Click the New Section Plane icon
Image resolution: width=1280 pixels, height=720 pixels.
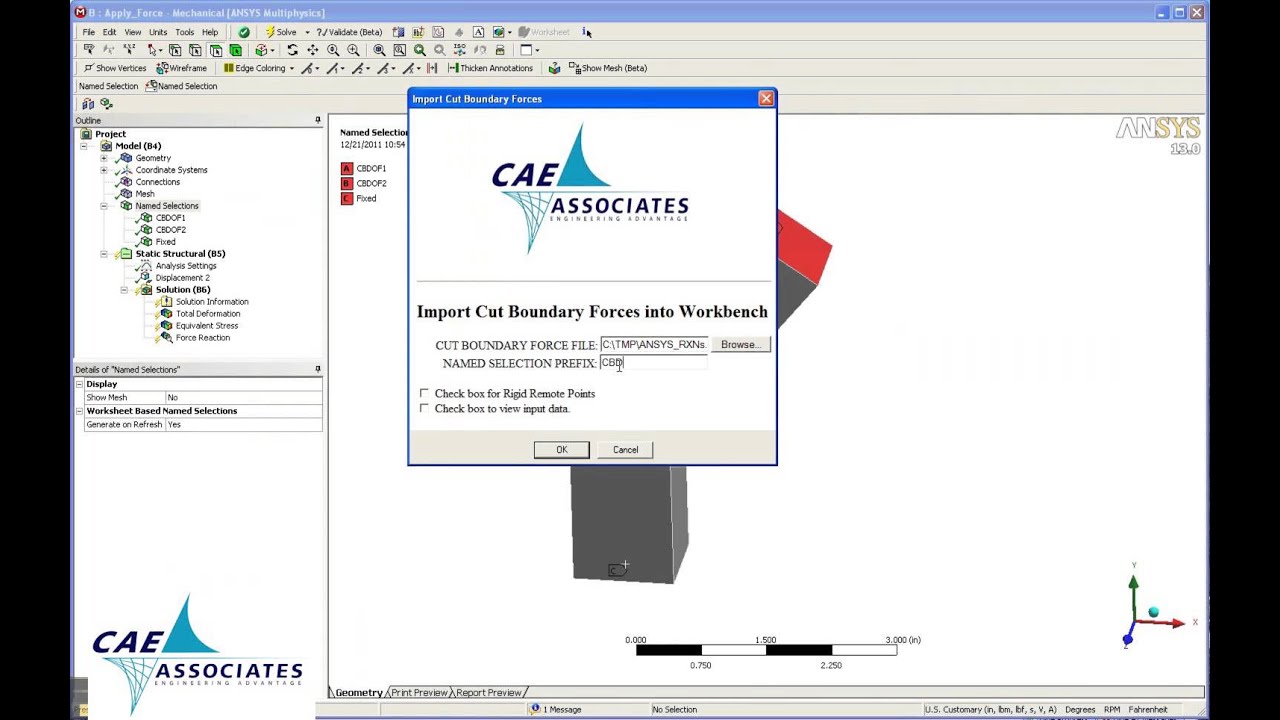coord(398,32)
